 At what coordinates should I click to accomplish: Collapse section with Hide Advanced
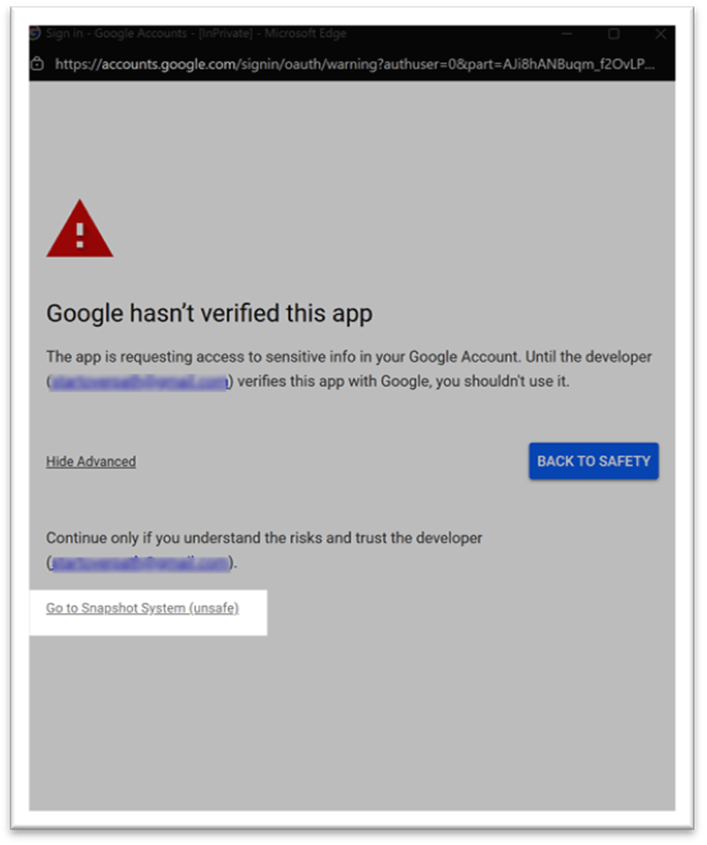pyautogui.click(x=91, y=461)
